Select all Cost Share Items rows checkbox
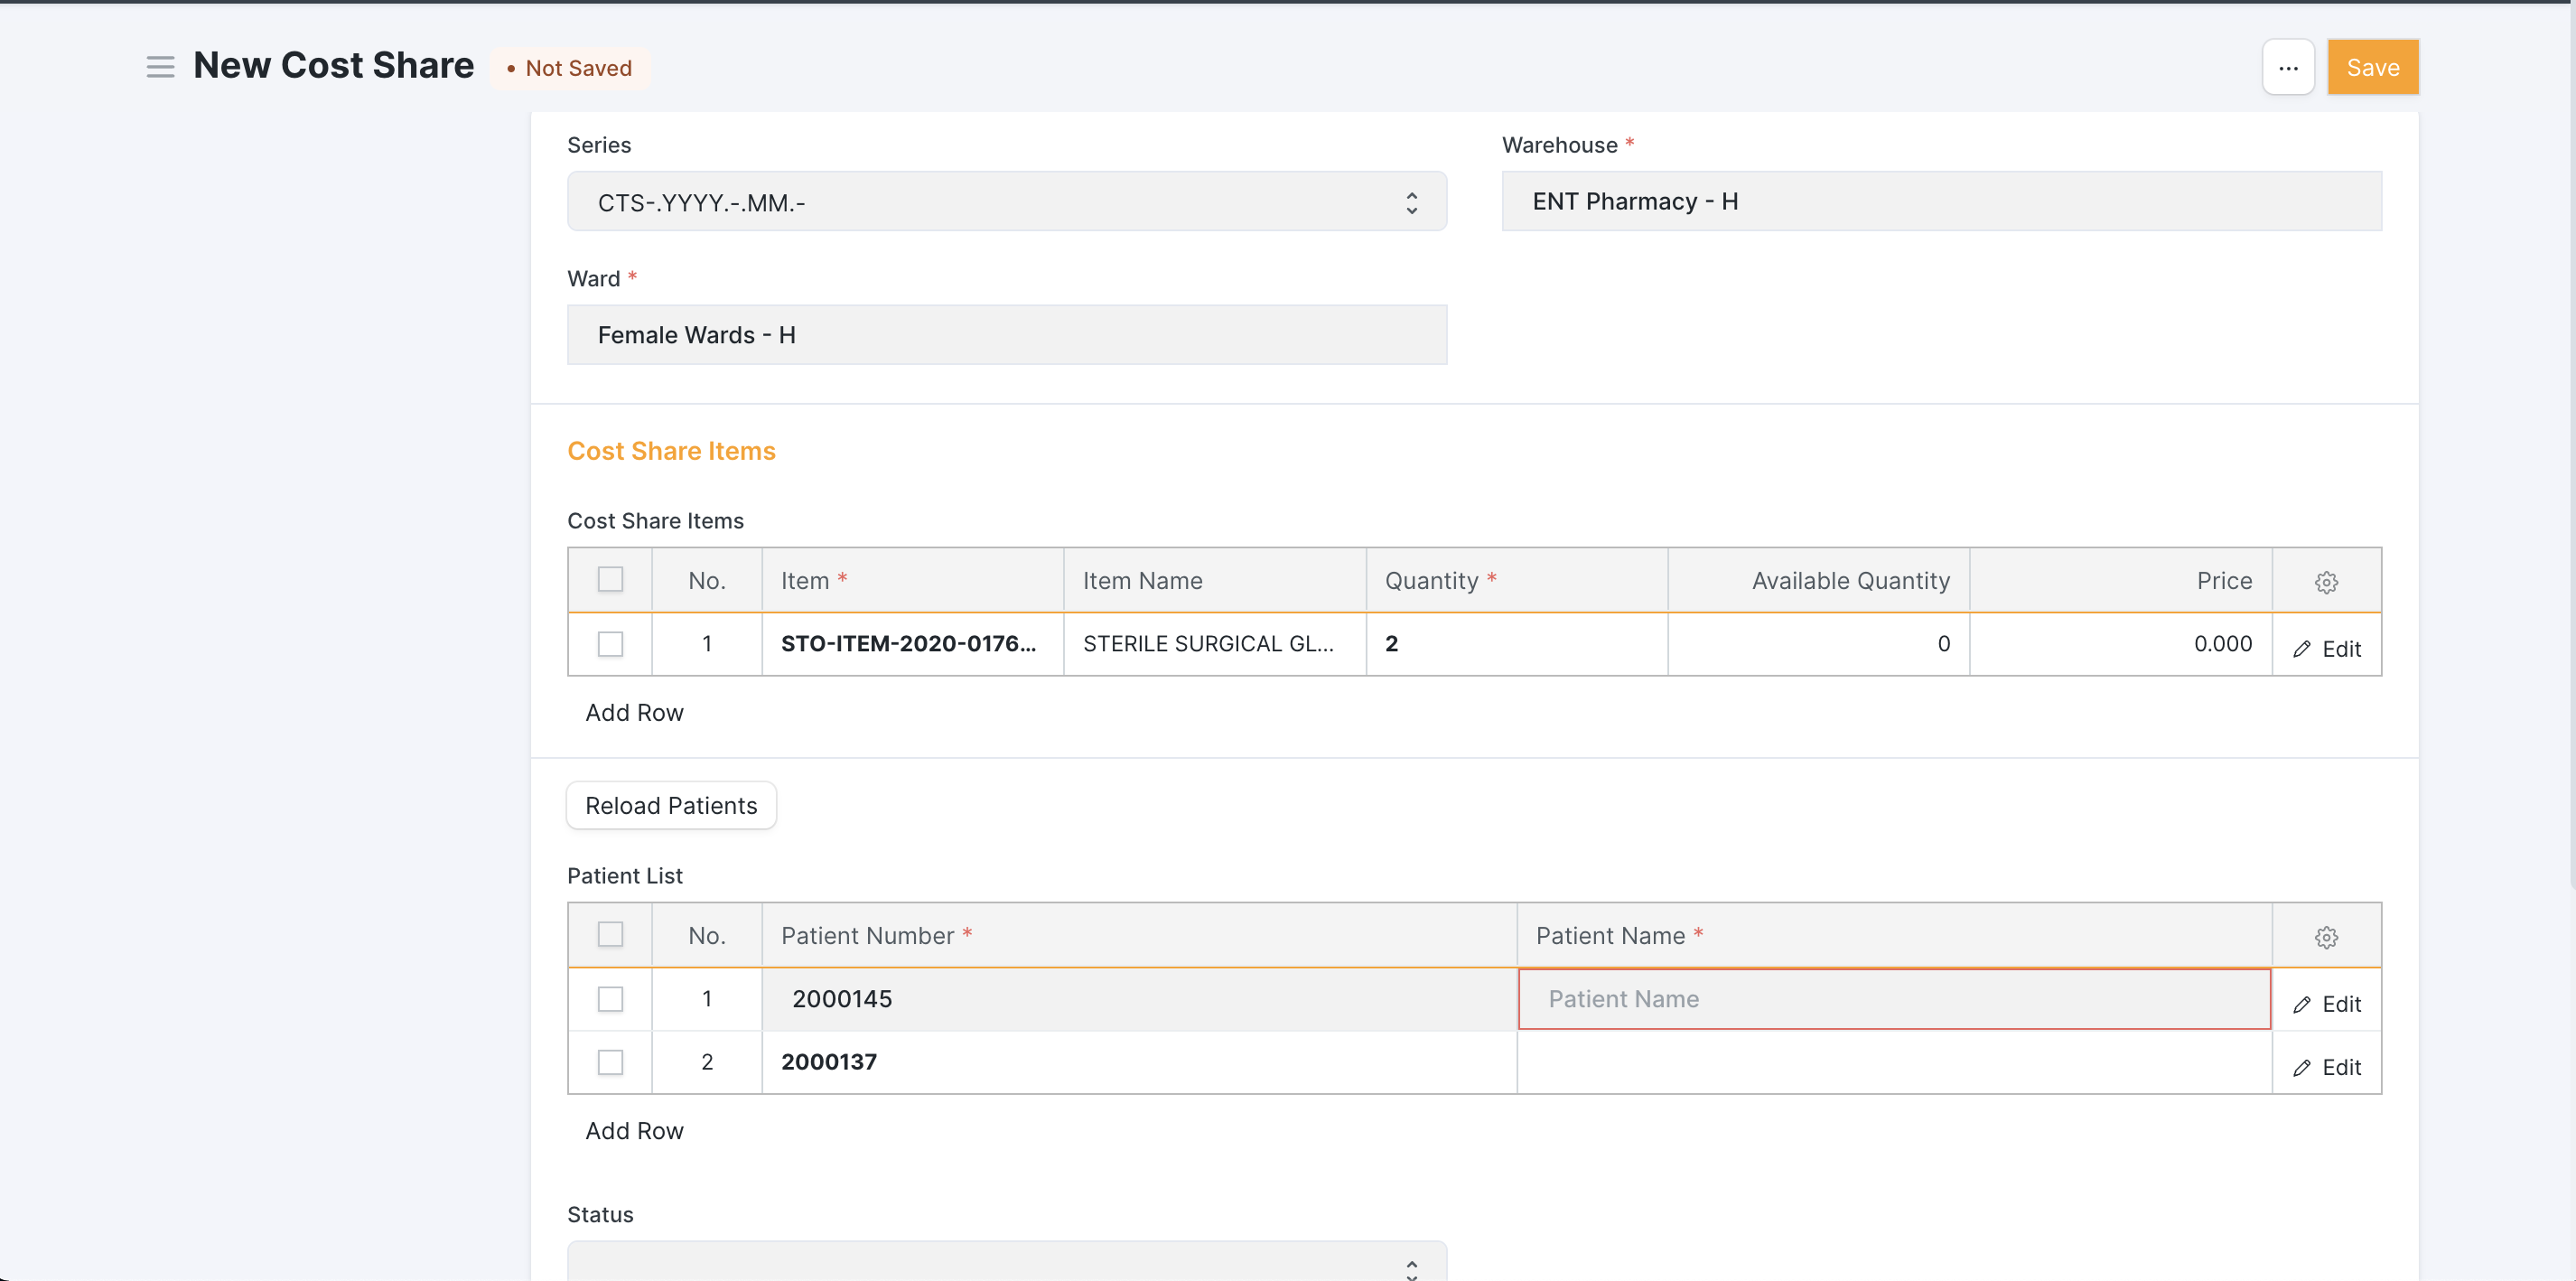This screenshot has width=2576, height=1281. click(610, 579)
